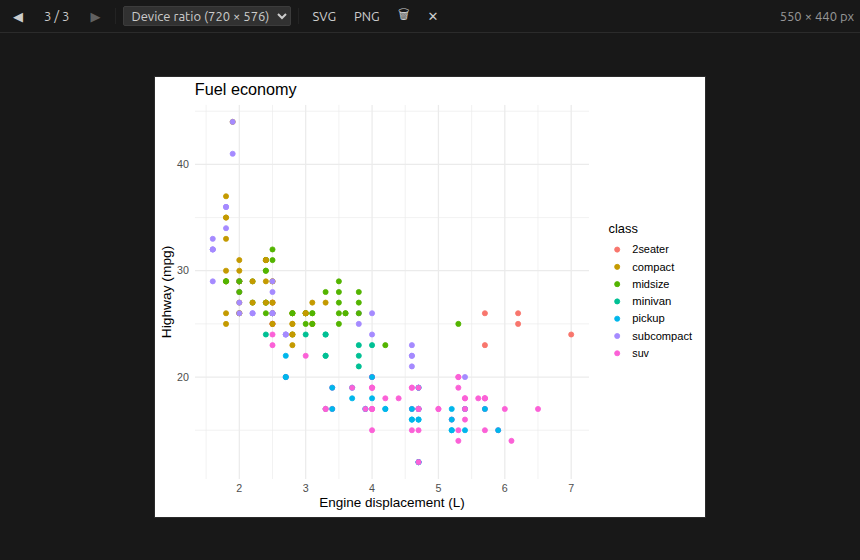Click the x-axis tick label 3
This screenshot has width=860, height=560.
click(x=305, y=488)
